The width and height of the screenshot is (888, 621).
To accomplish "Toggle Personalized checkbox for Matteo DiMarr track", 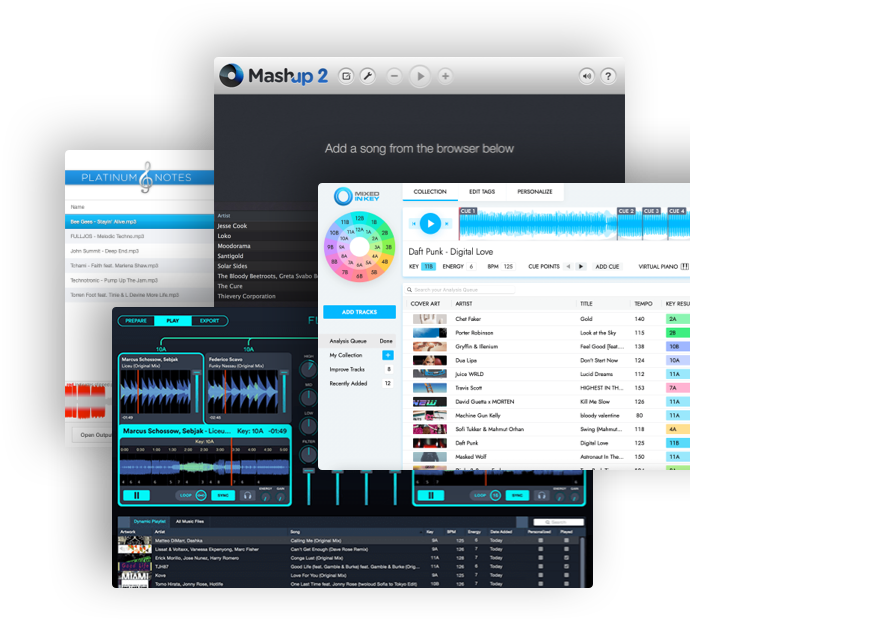I will click(x=541, y=541).
